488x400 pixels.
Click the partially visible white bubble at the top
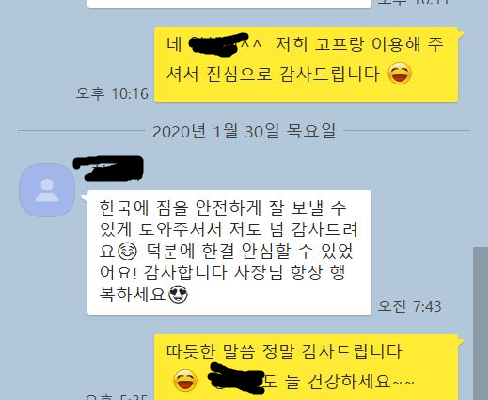229,4
